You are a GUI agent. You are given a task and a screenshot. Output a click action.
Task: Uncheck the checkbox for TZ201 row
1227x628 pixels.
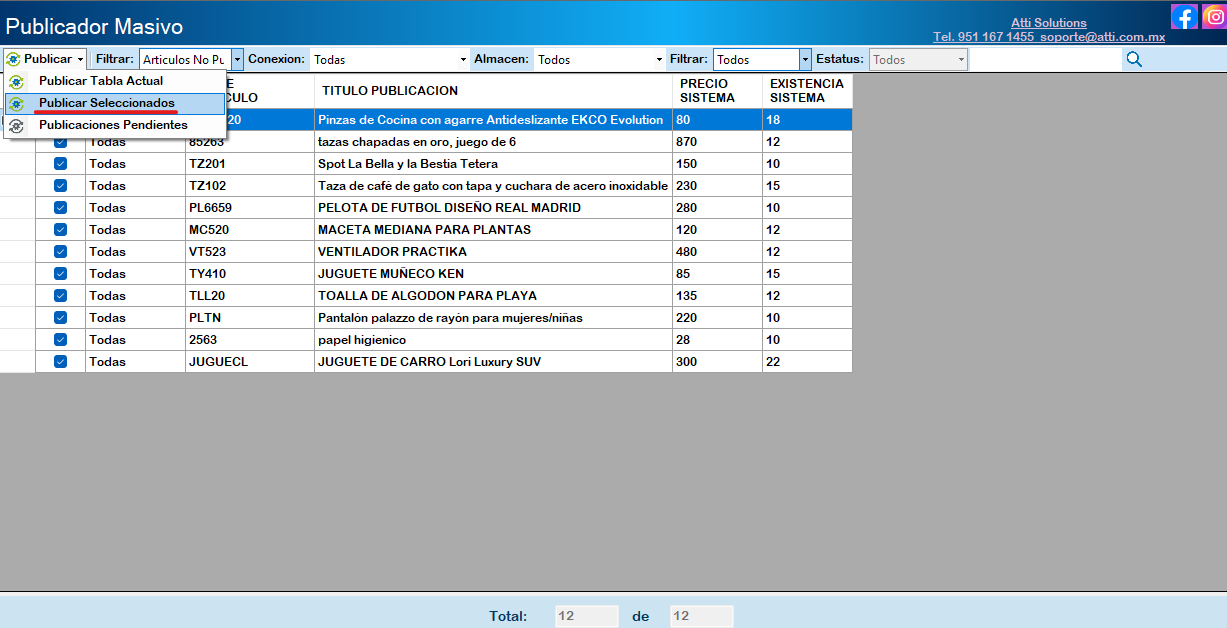tap(60, 164)
